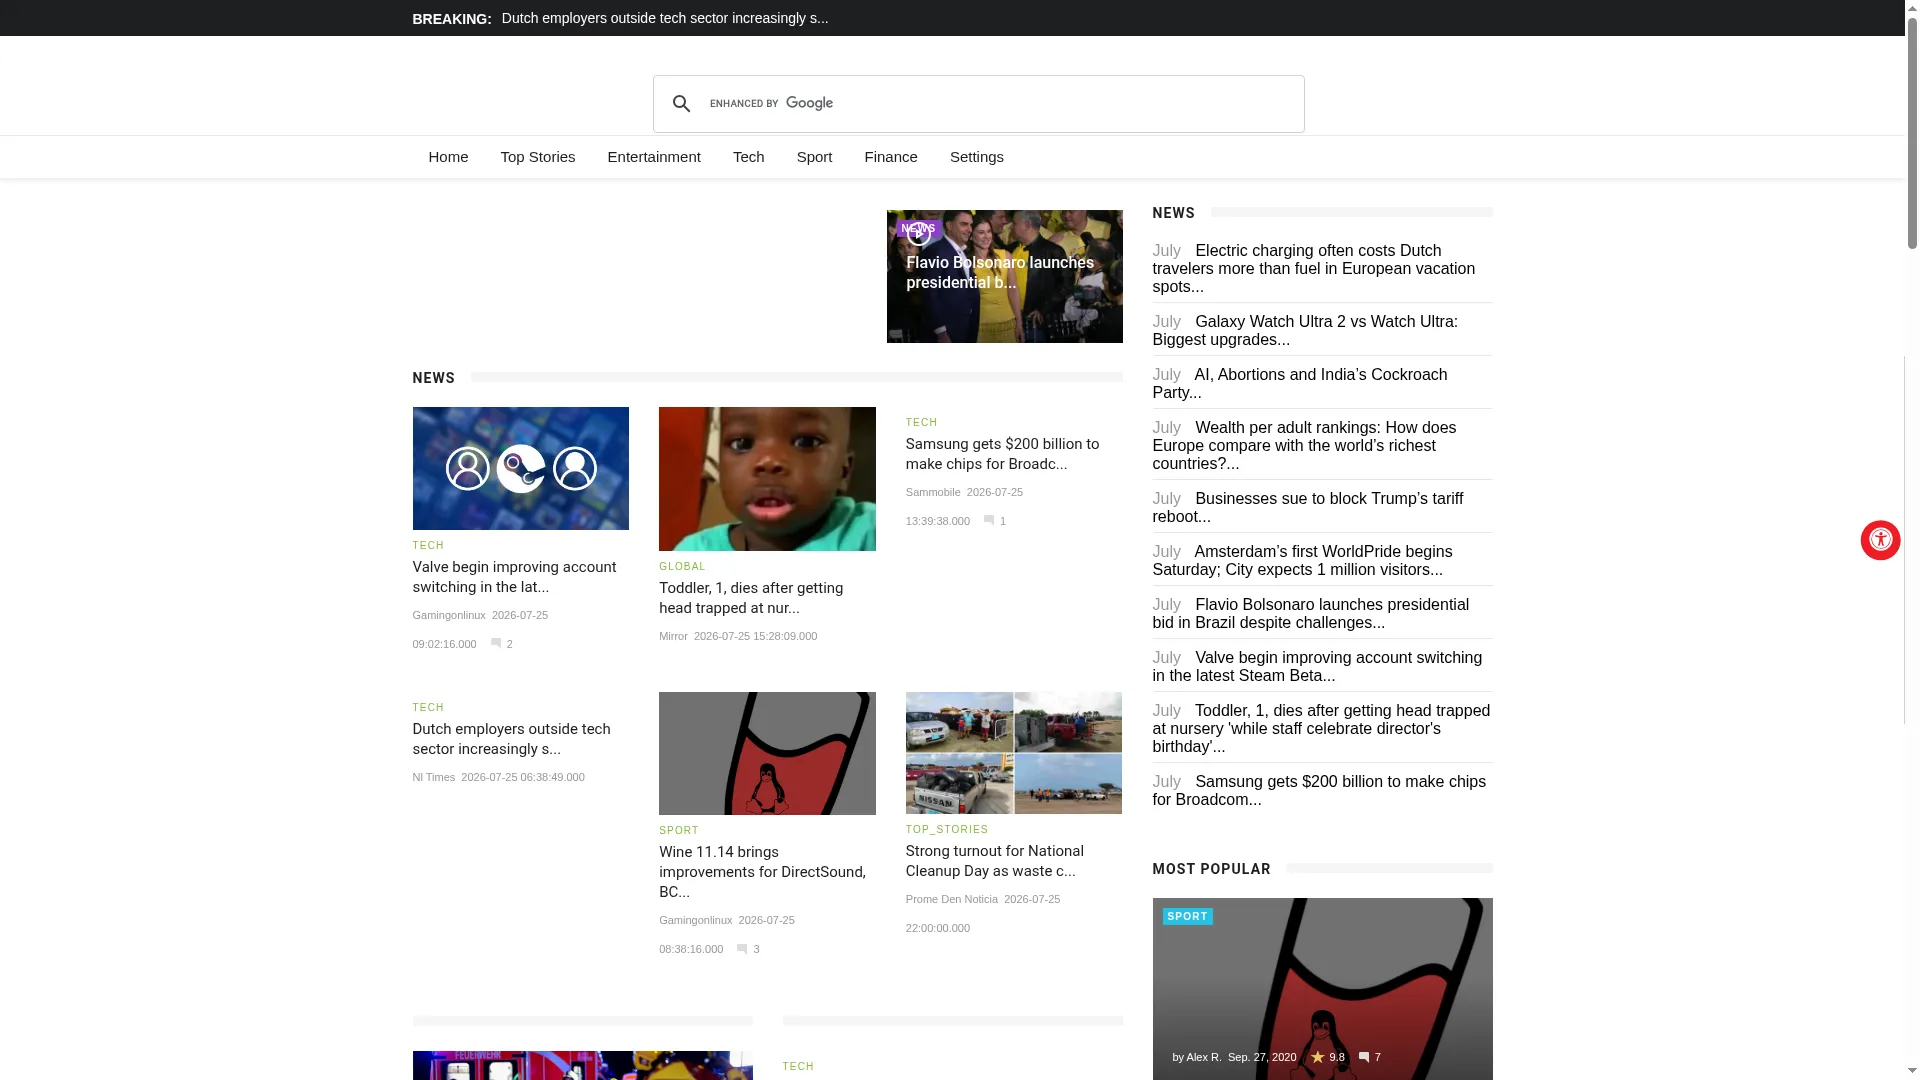Screen dimensions: 1920x1080
Task: Open Top Stories section
Action: pyautogui.click(x=538, y=157)
